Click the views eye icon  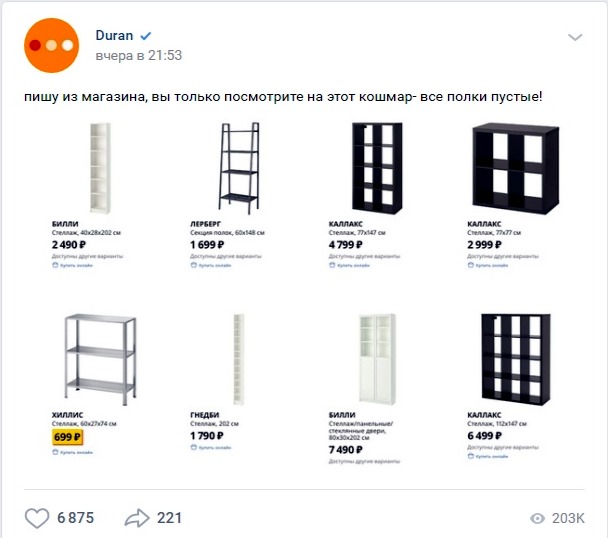[537, 518]
